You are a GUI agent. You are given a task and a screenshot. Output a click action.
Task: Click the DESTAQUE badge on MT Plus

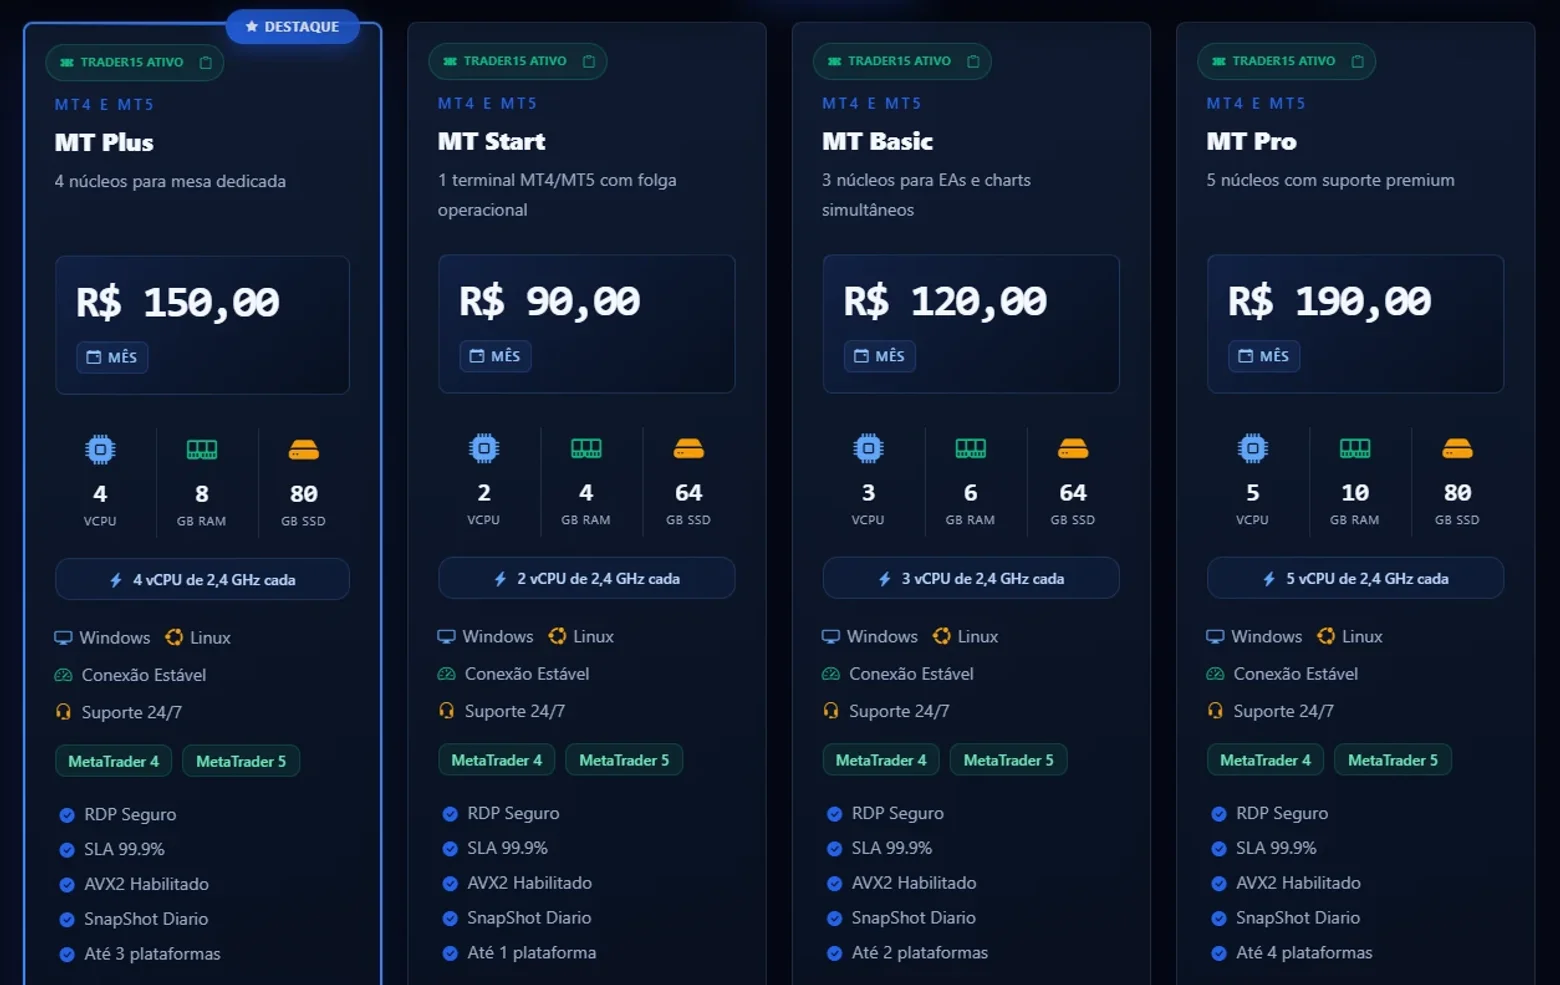[x=292, y=27]
